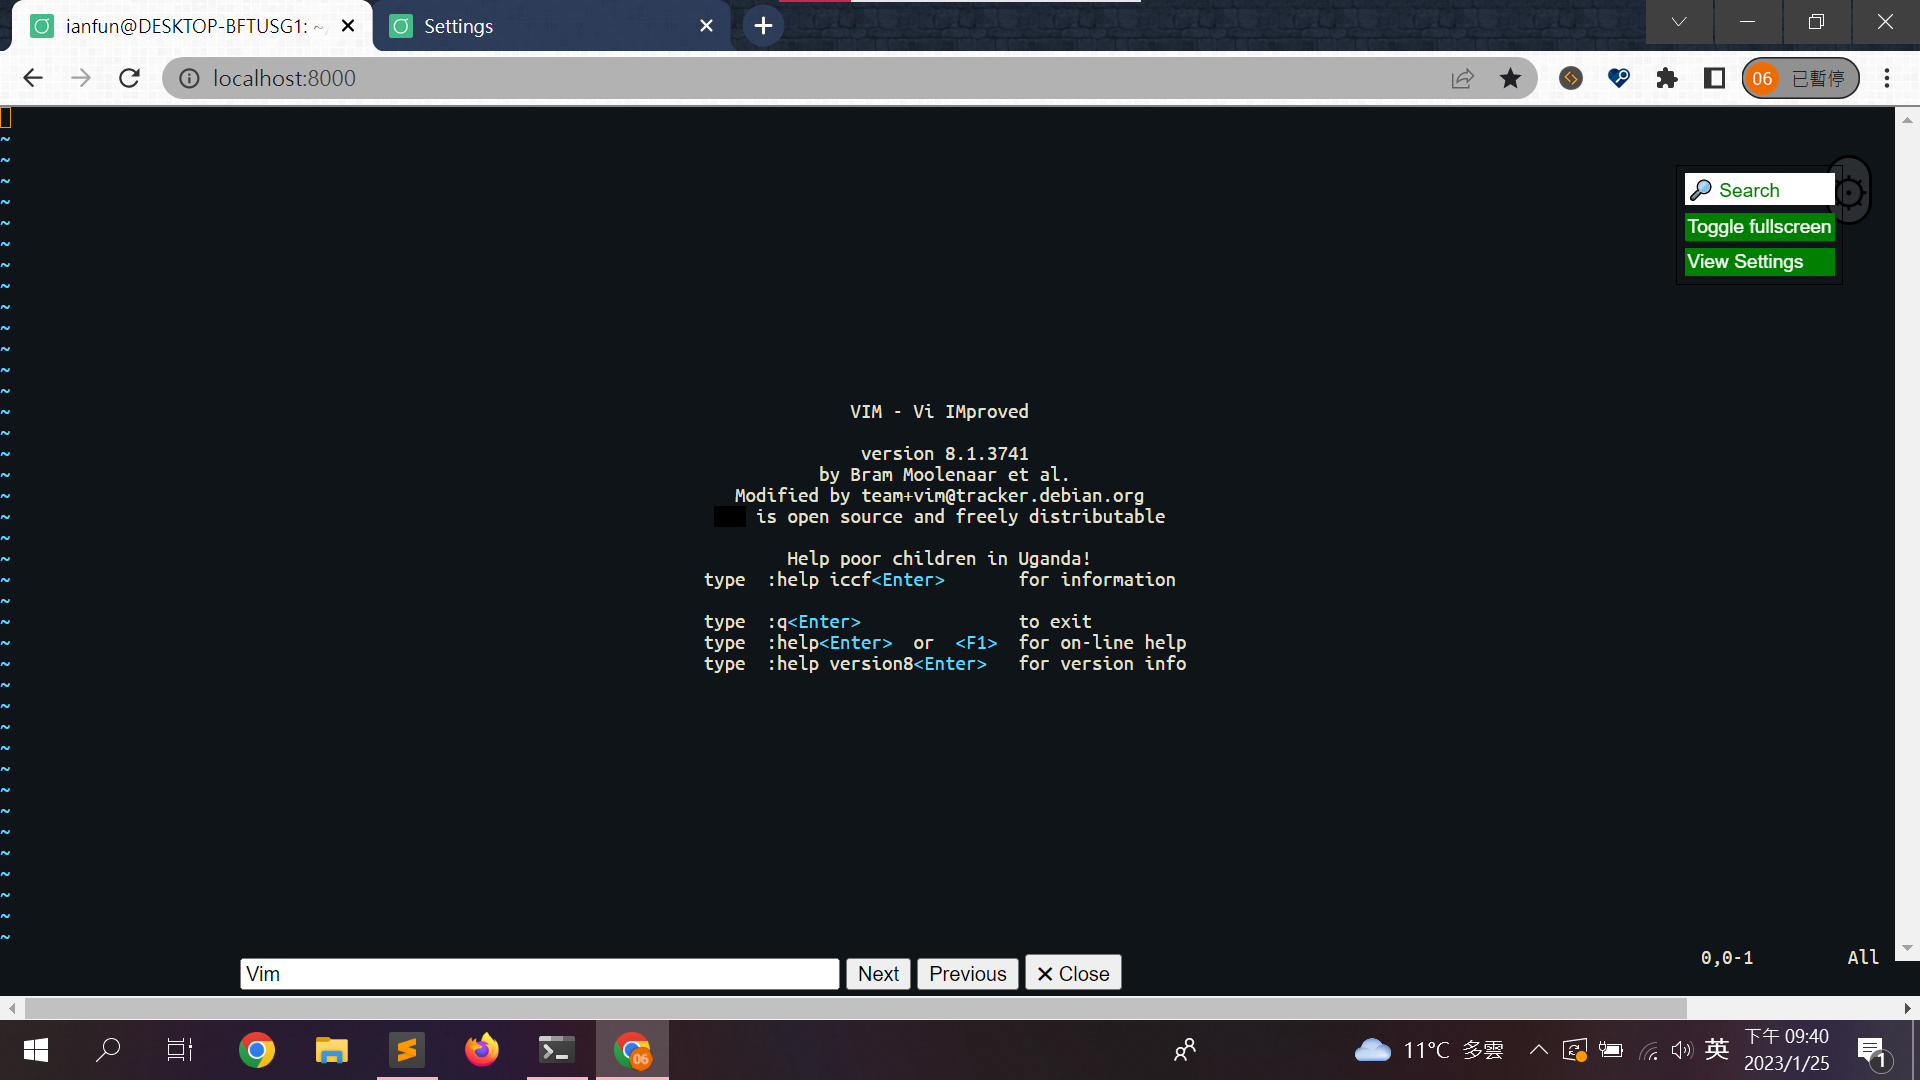This screenshot has height=1080, width=1920.
Task: Expand the tab search dropdown chevron
Action: tap(1679, 22)
